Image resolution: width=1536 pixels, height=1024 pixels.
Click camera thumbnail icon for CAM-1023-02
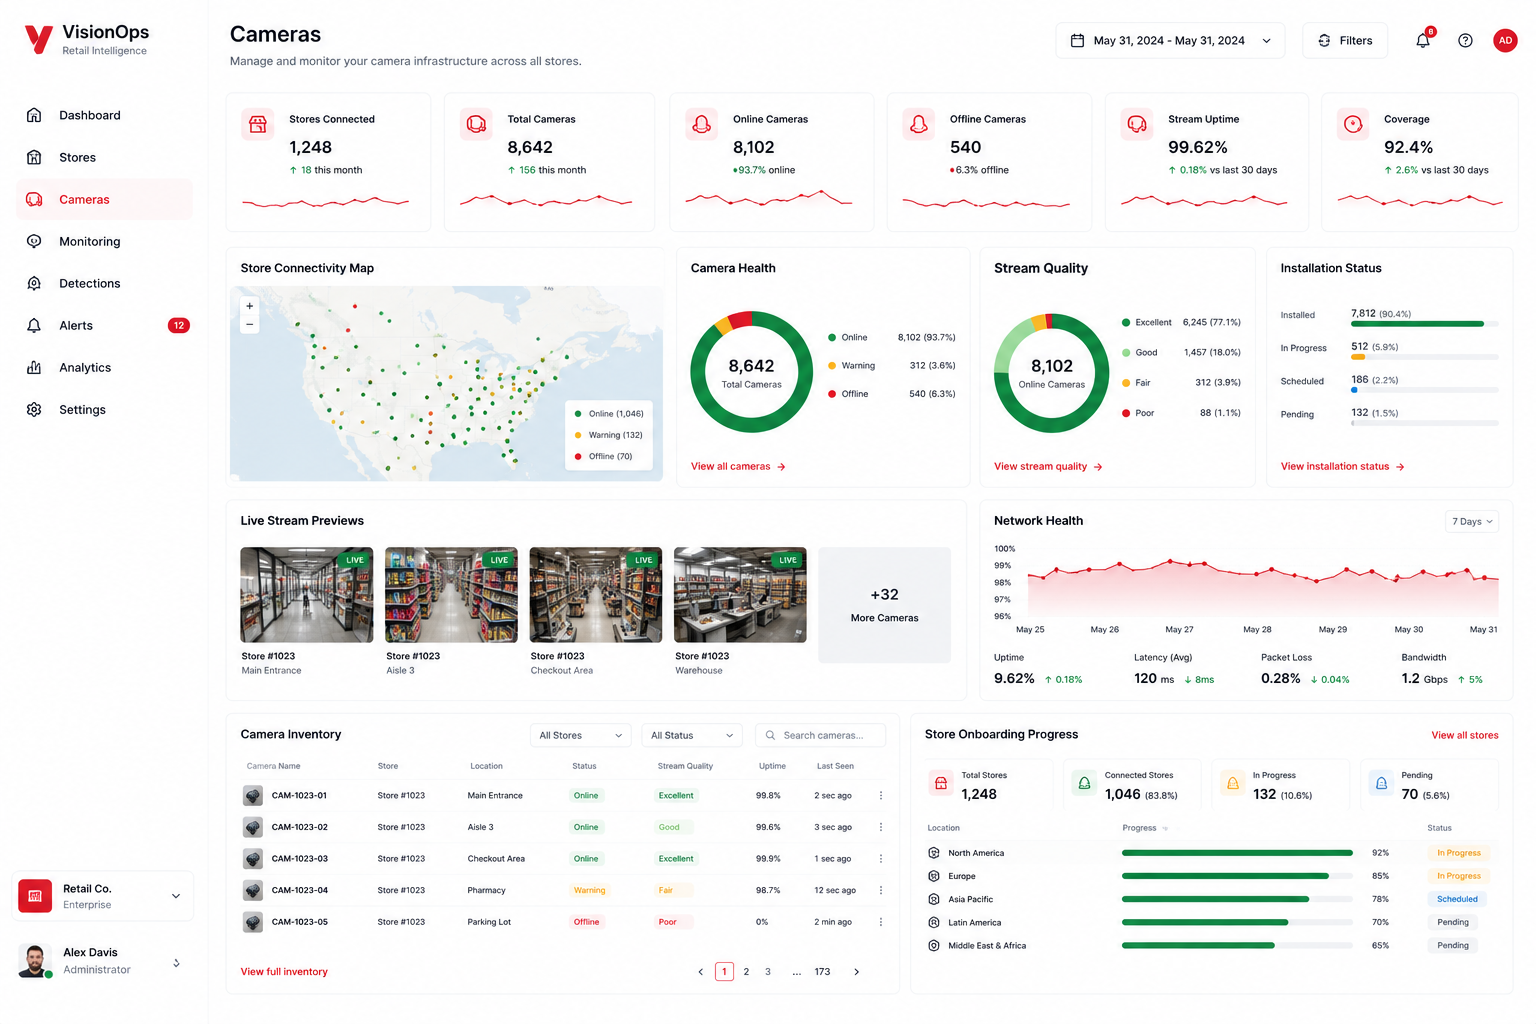click(253, 828)
